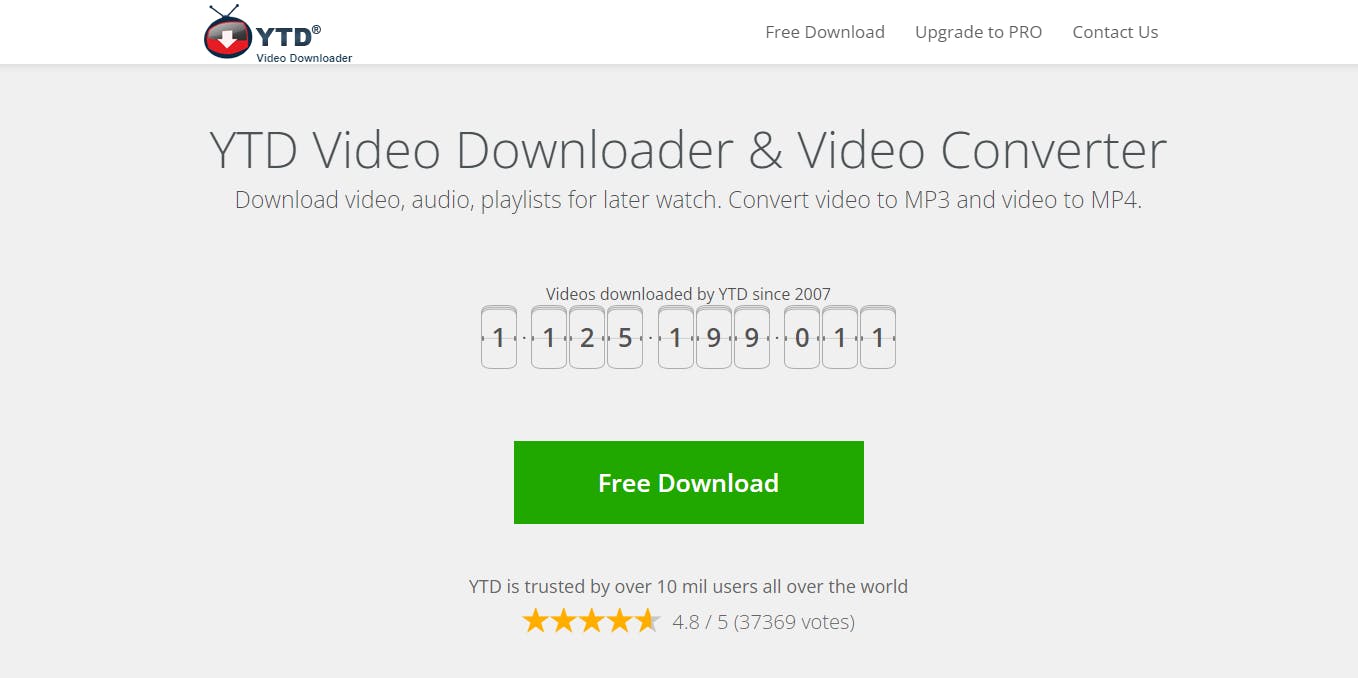Go to the Contact Us page
Image resolution: width=1358 pixels, height=678 pixels.
[1115, 32]
